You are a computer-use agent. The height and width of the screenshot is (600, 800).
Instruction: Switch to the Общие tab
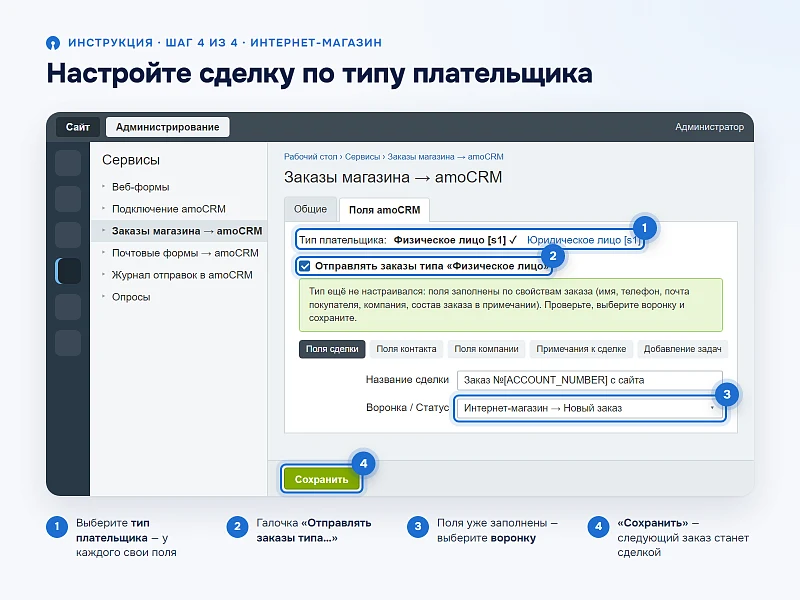(x=310, y=209)
